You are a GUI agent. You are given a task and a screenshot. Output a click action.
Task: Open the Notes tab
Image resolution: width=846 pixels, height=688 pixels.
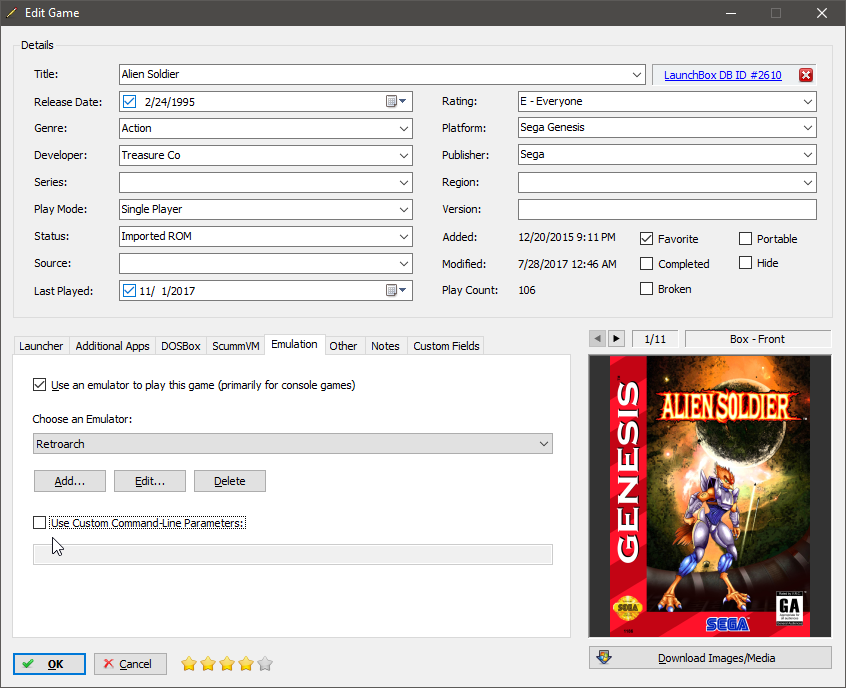pyautogui.click(x=385, y=346)
